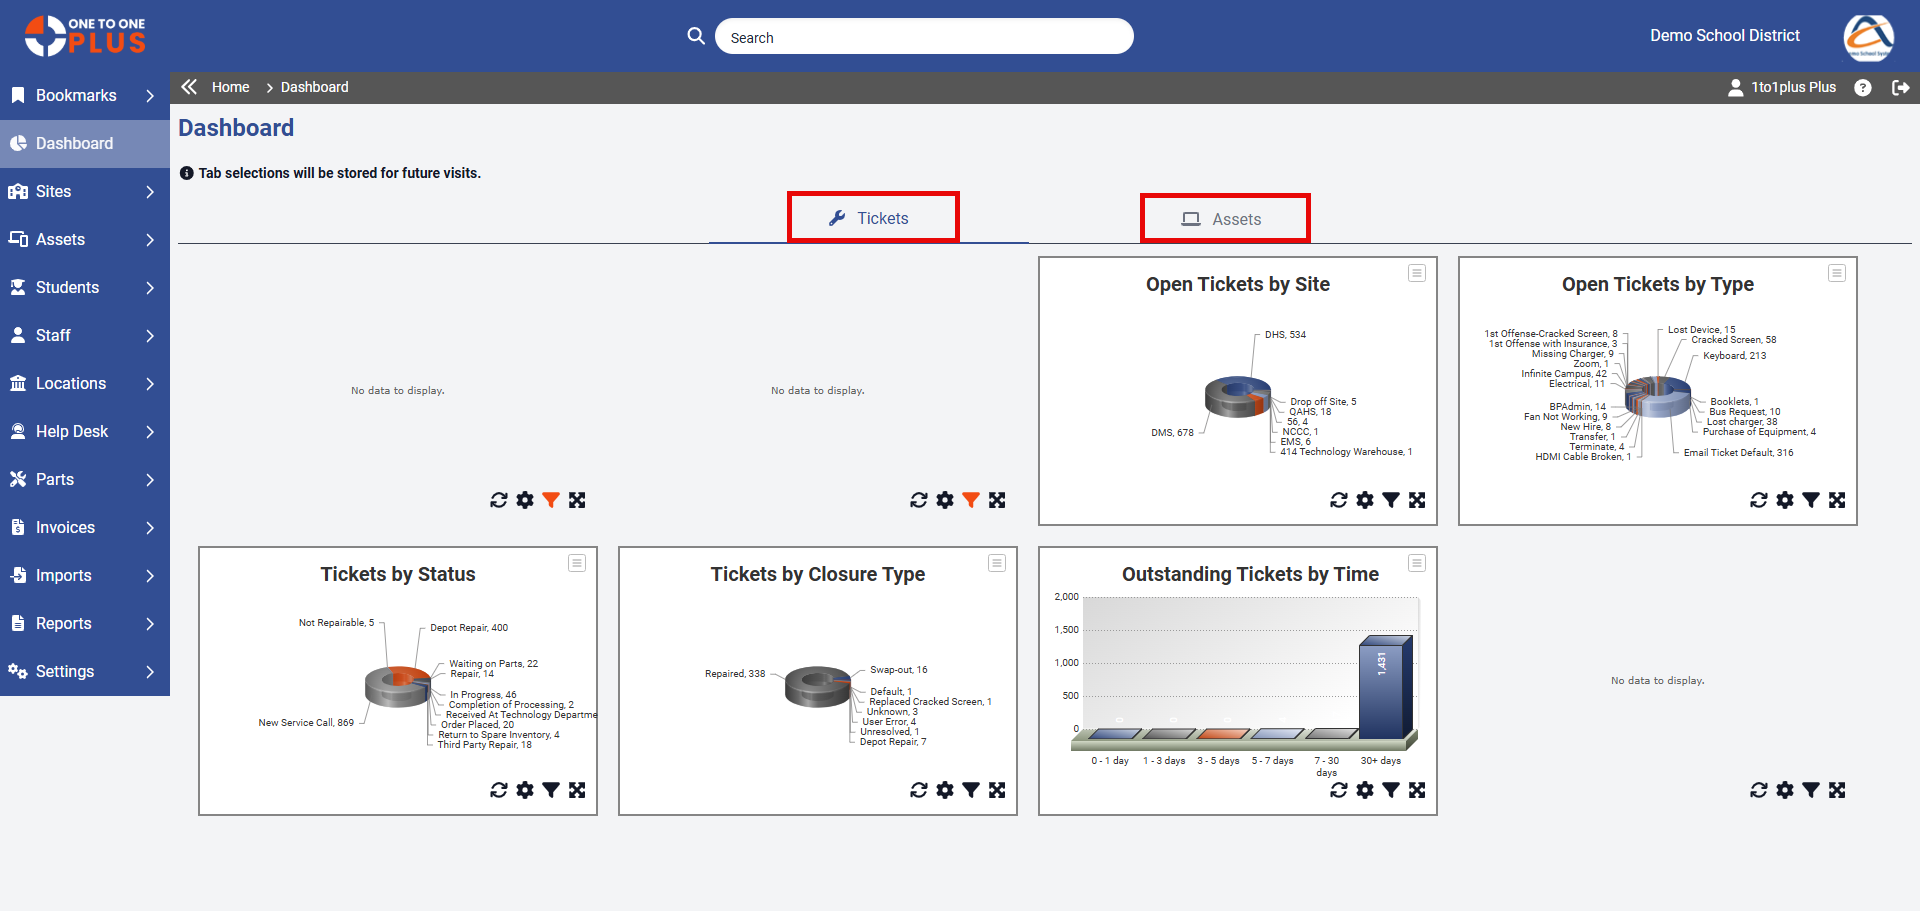
Task: Select the Tickets tab
Action: point(873,218)
